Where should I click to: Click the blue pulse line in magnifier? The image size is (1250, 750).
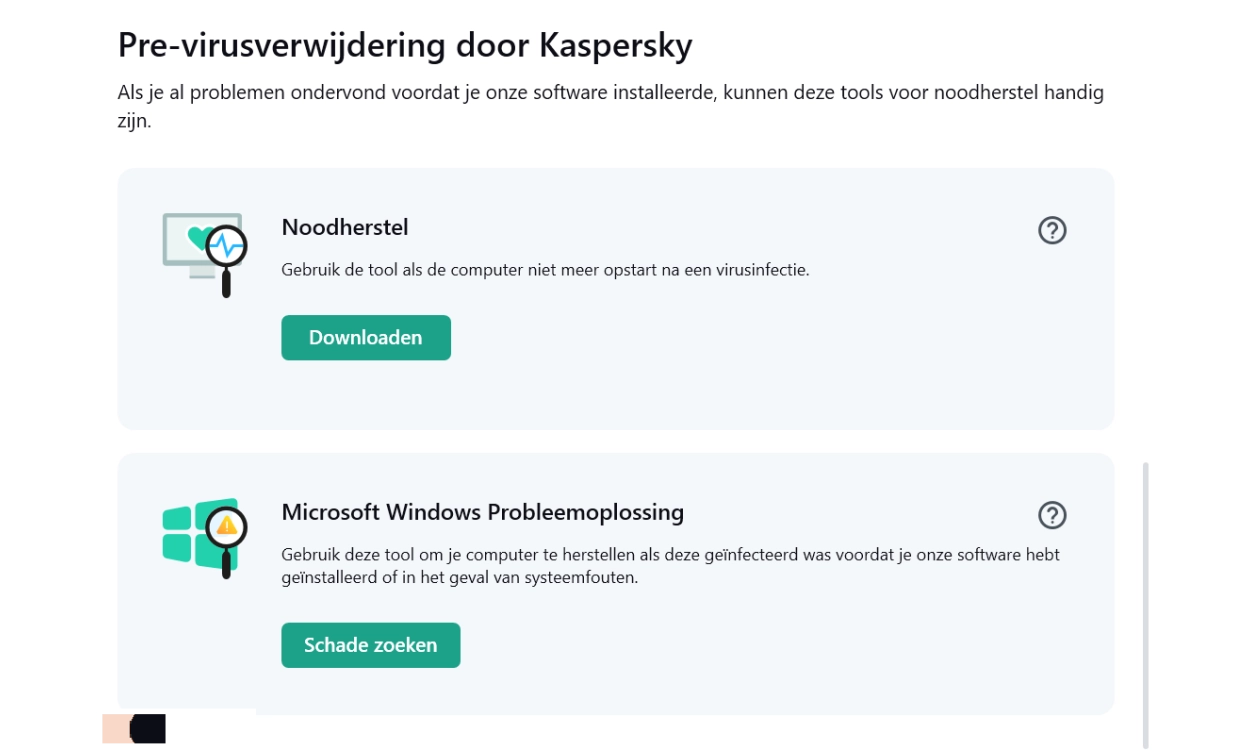click(x=228, y=244)
